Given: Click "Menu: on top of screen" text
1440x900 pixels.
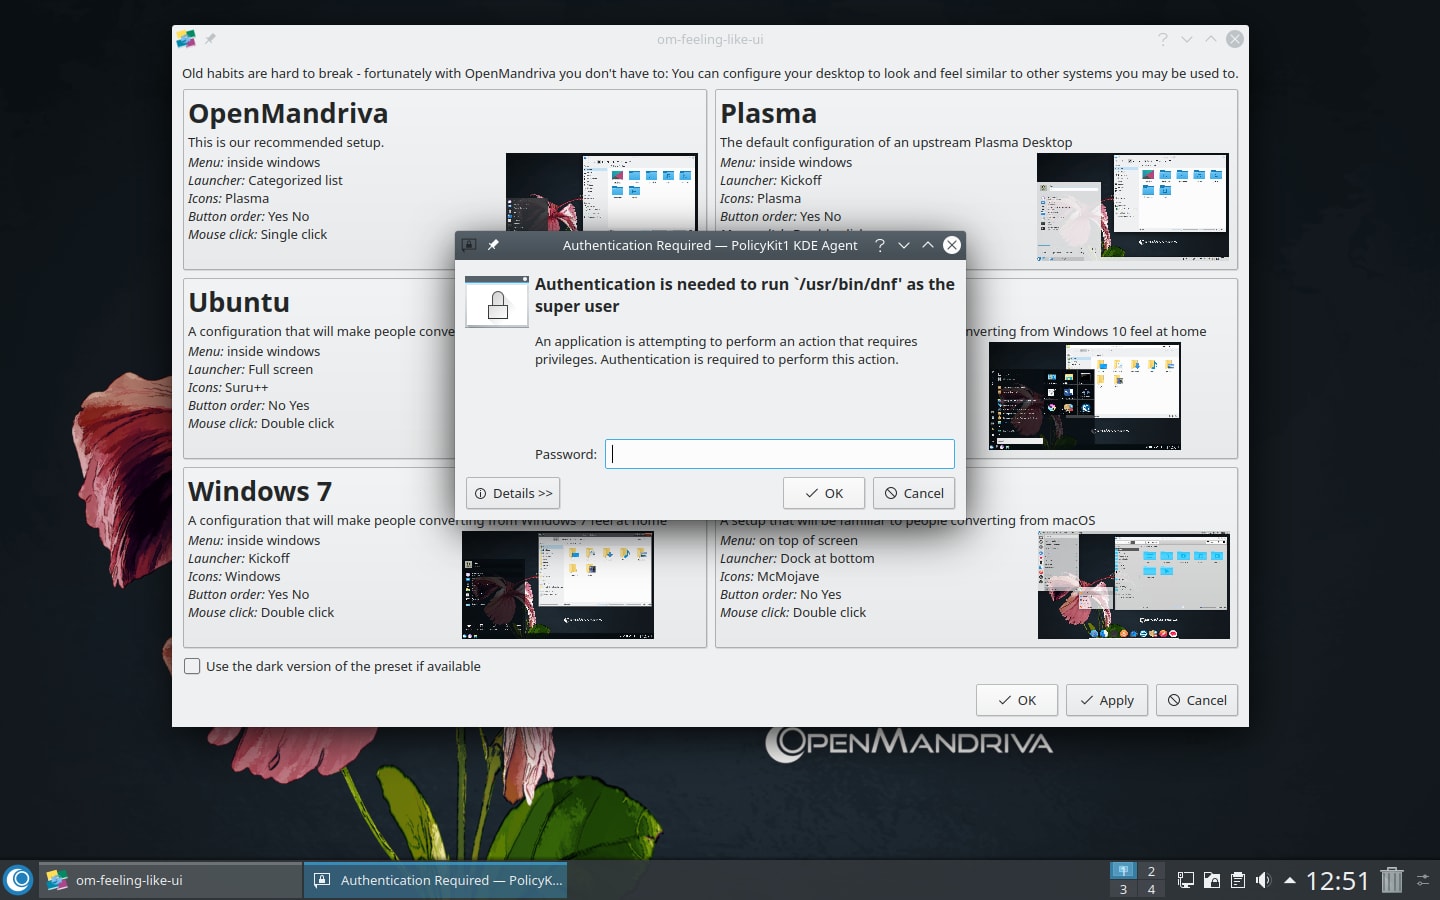Looking at the screenshot, I should pyautogui.click(x=789, y=540).
